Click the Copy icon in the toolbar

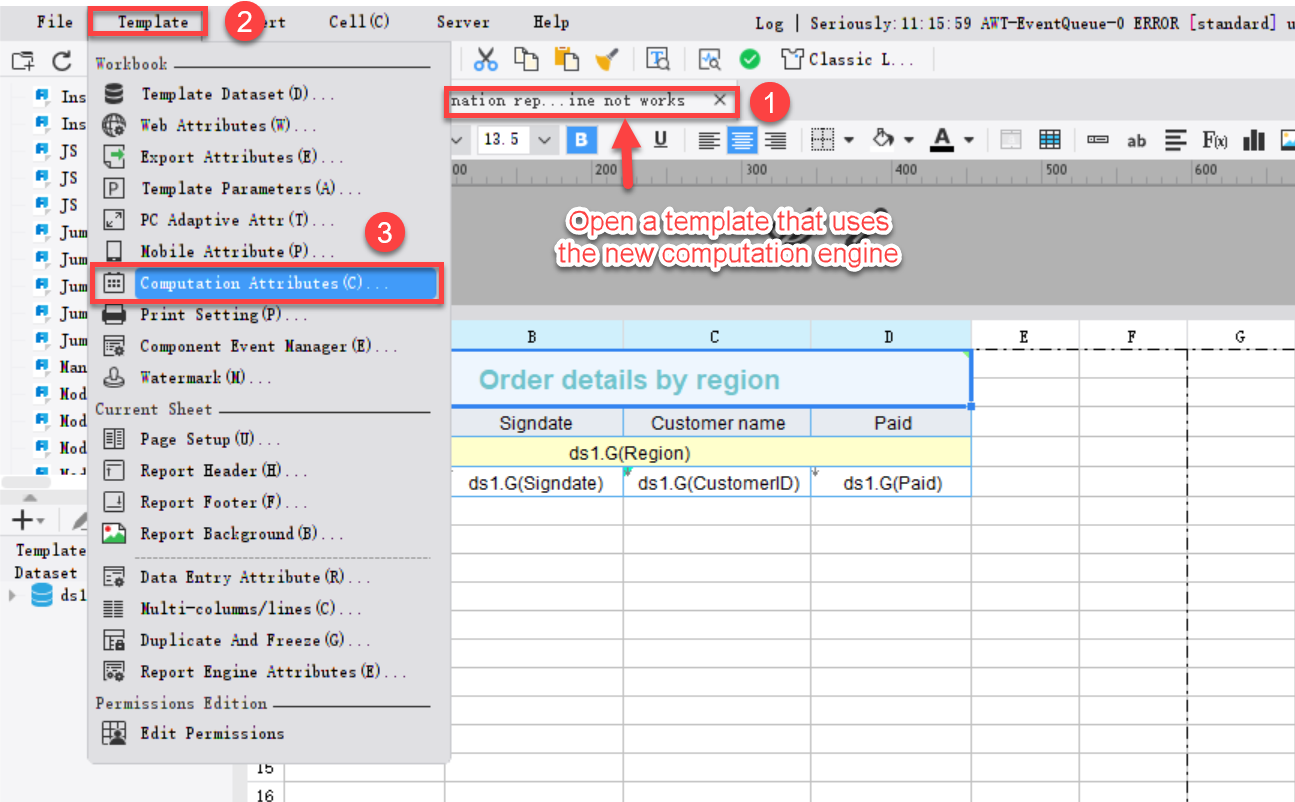click(526, 60)
